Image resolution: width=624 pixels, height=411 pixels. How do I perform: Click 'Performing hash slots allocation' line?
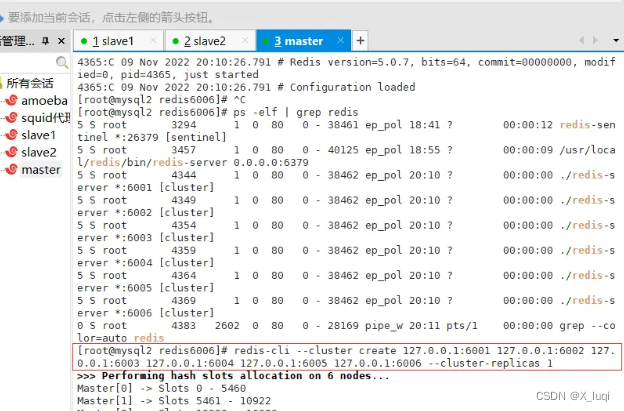point(233,376)
